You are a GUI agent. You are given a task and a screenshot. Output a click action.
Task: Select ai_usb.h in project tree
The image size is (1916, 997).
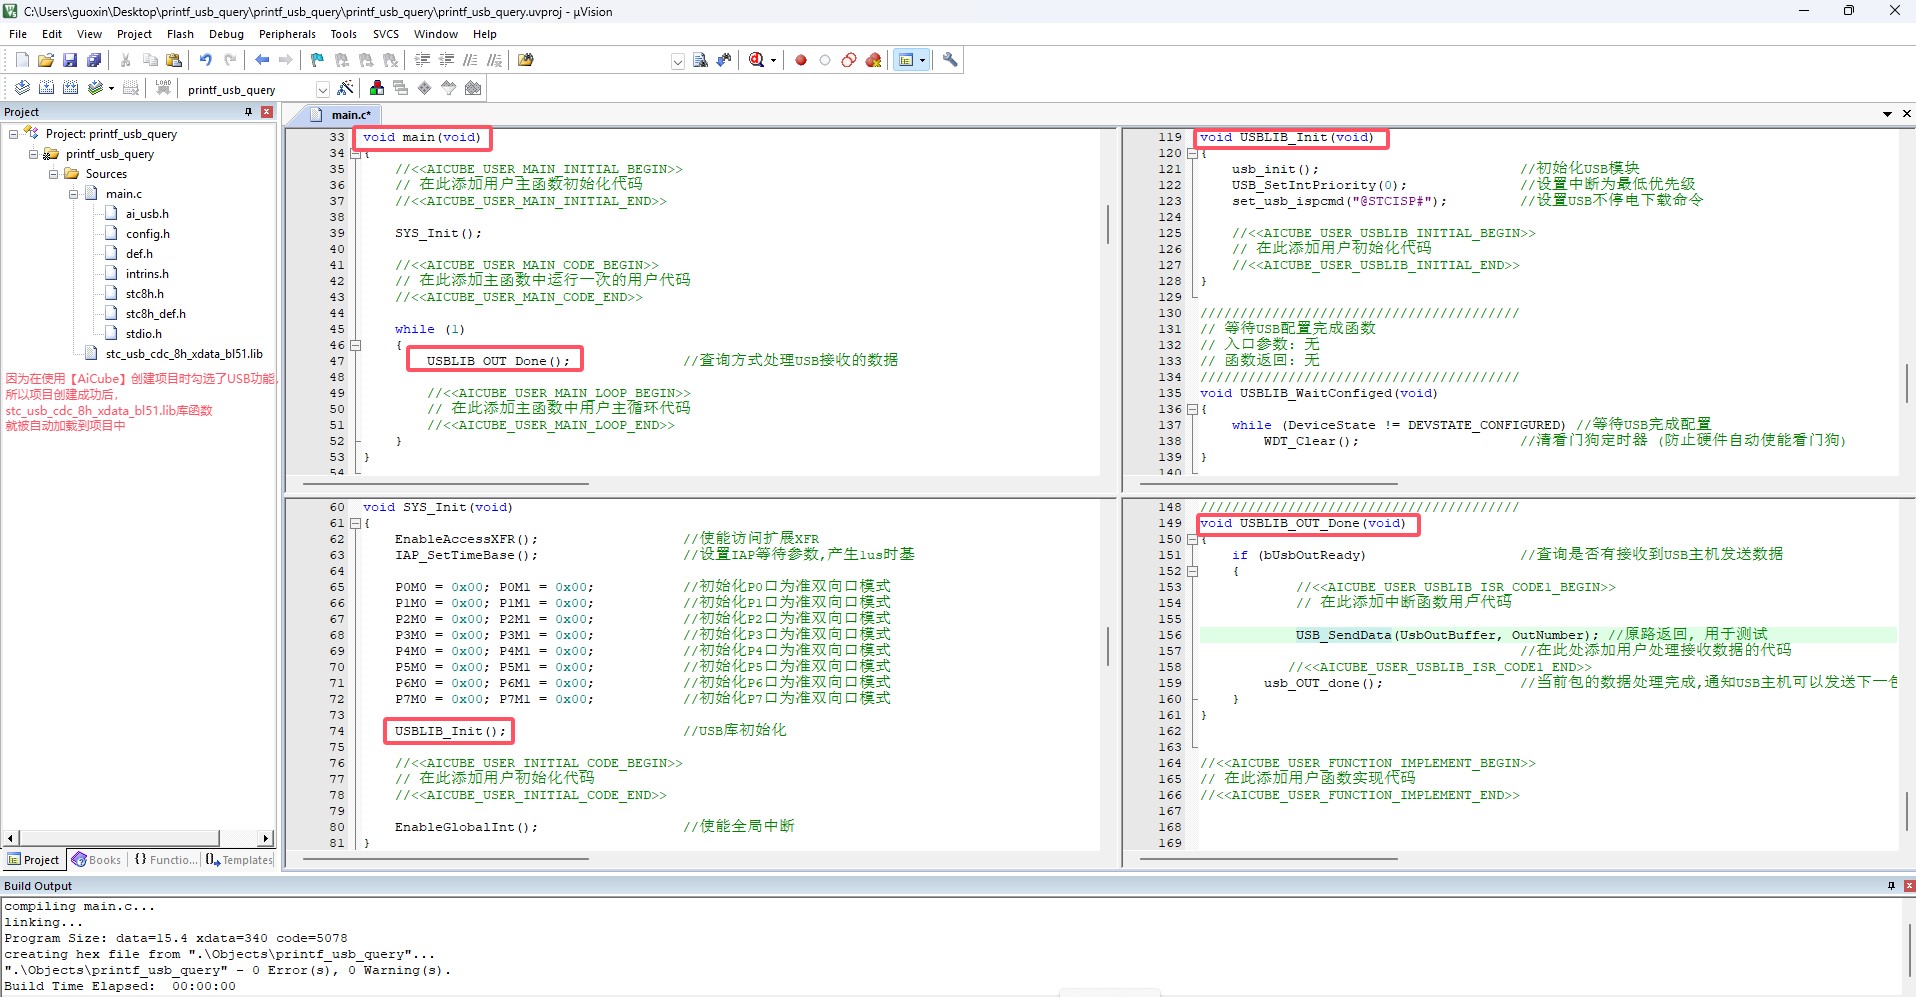point(147,213)
